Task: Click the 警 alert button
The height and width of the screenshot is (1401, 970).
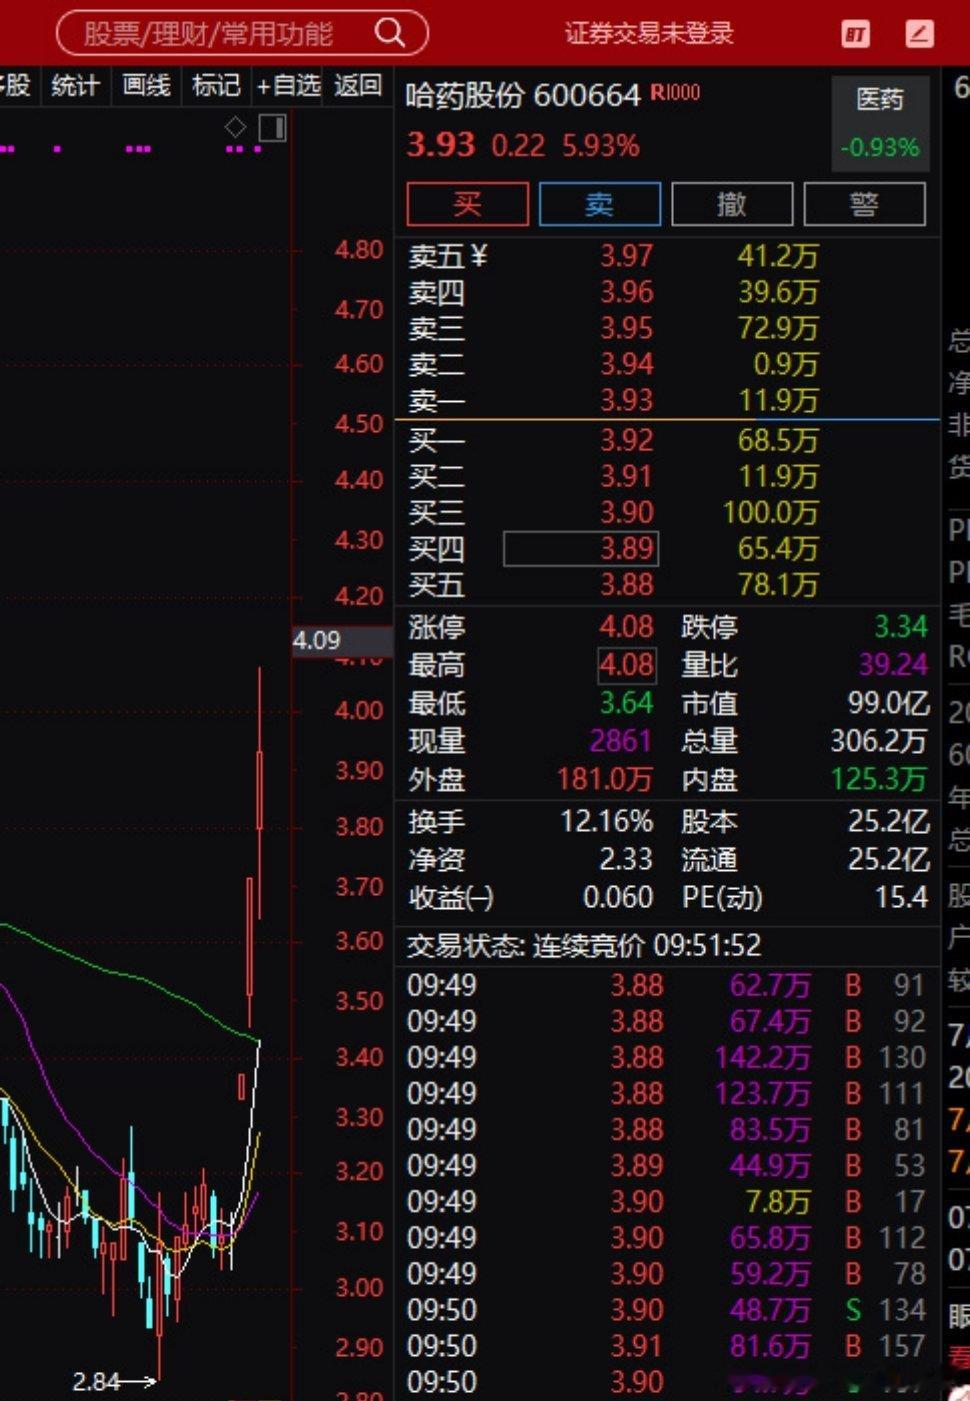Action: tap(864, 204)
